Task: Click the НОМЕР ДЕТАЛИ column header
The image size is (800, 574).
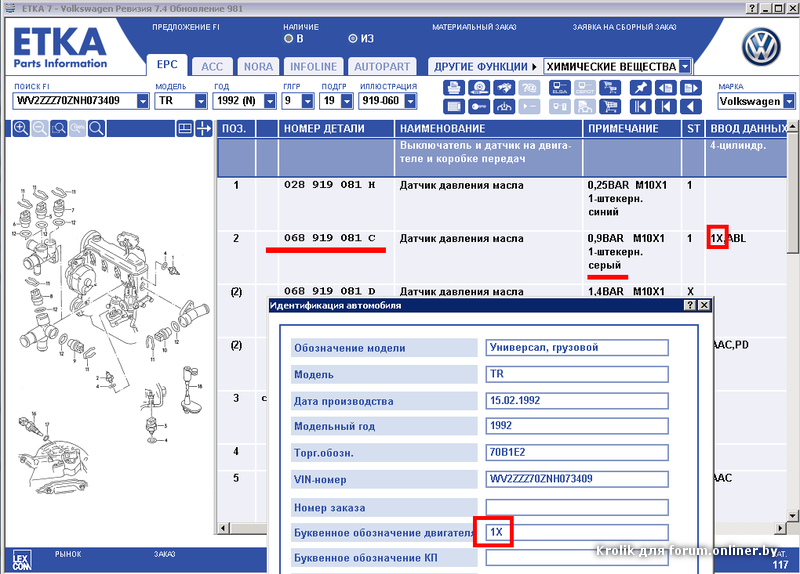Action: 336,129
